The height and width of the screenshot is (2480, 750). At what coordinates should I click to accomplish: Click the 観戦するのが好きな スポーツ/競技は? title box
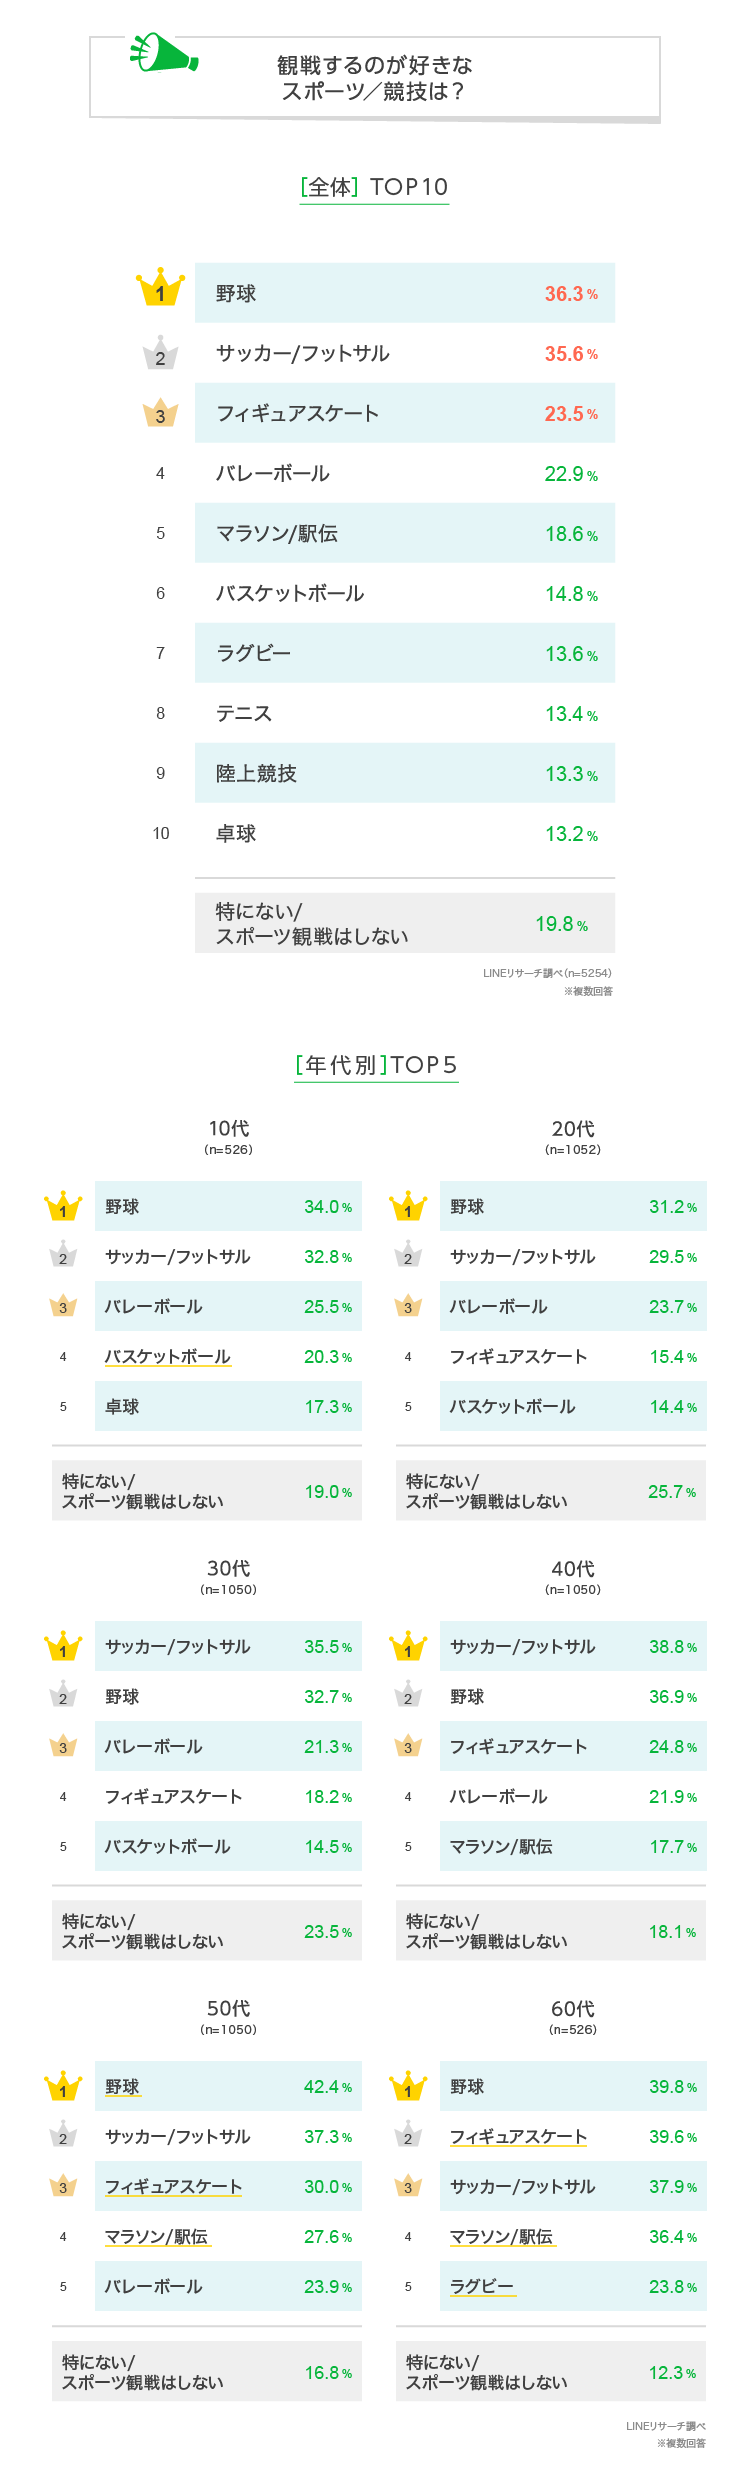(375, 78)
